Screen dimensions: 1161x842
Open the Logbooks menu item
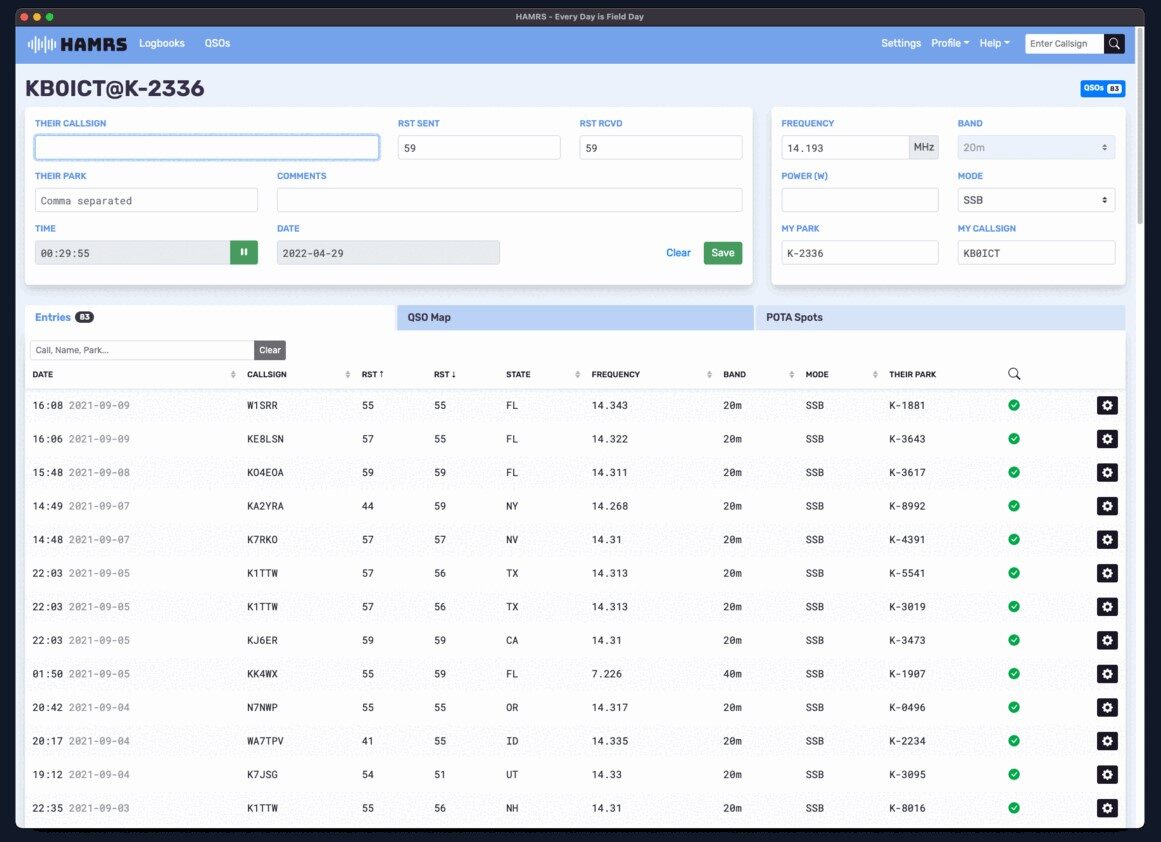click(x=162, y=43)
